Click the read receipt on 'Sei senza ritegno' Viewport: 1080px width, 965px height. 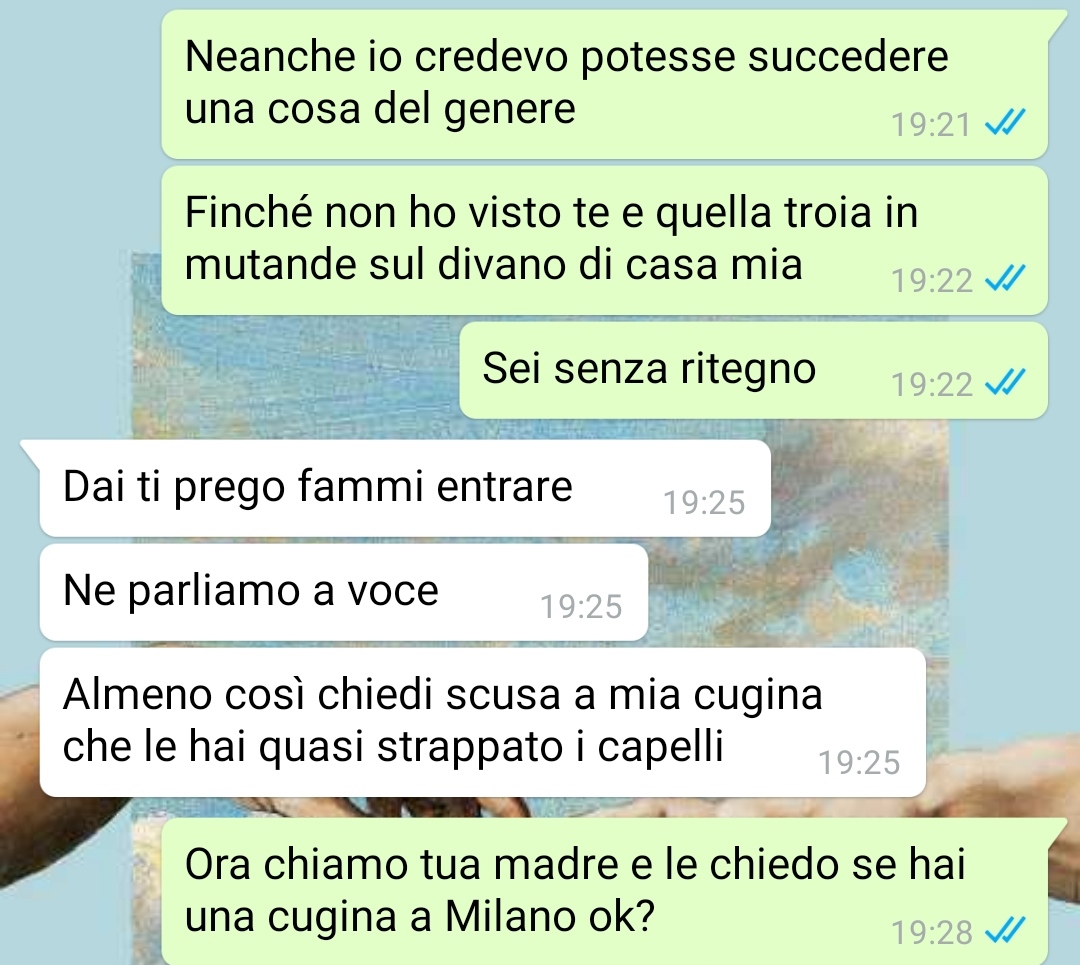point(1005,382)
